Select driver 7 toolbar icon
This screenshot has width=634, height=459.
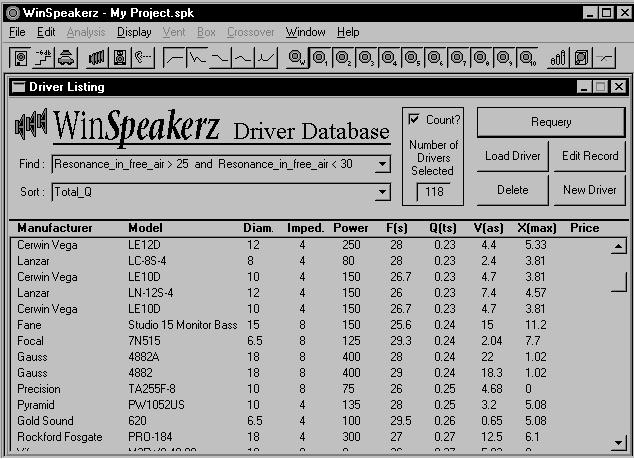[x=458, y=58]
